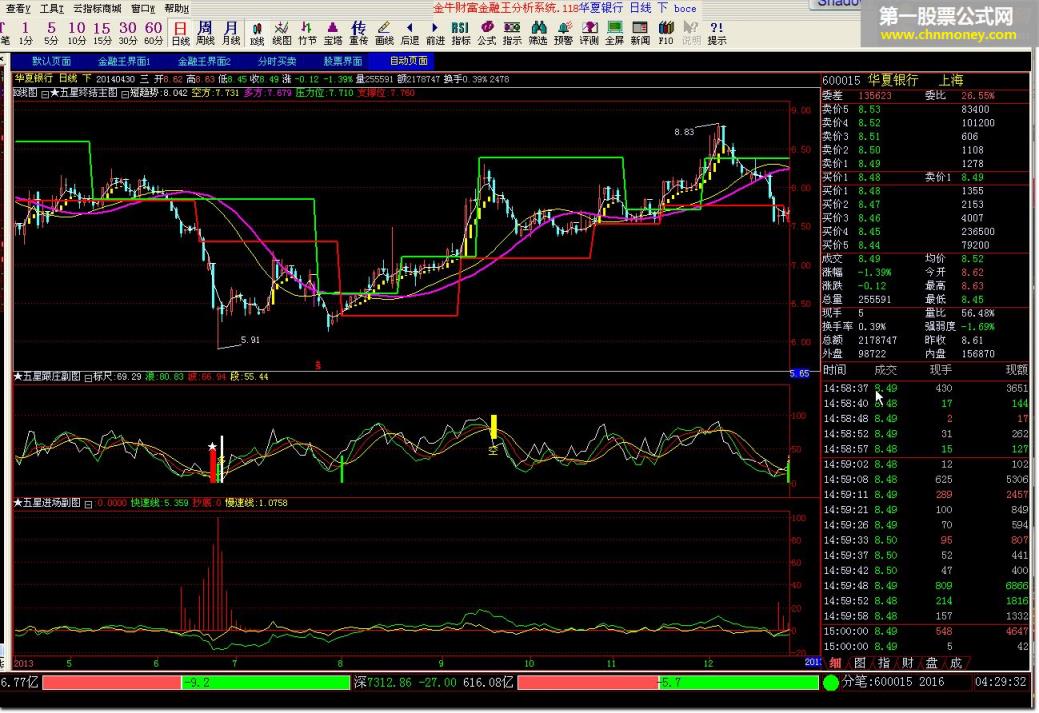Switch to 默认页面 tab
The image size is (1039, 713).
(52, 61)
